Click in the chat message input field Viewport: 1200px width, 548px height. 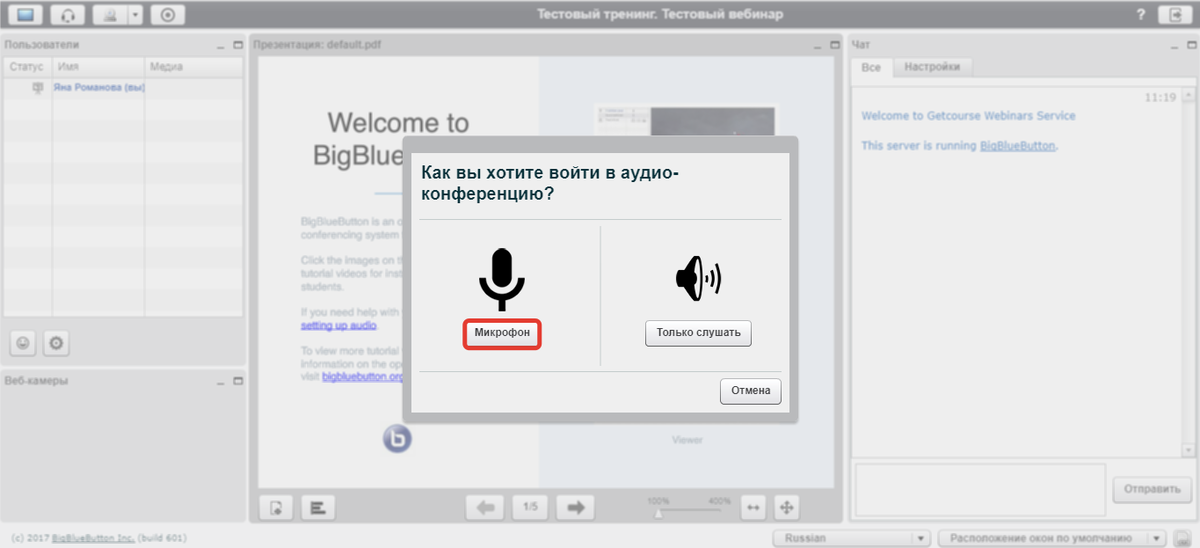[x=980, y=490]
